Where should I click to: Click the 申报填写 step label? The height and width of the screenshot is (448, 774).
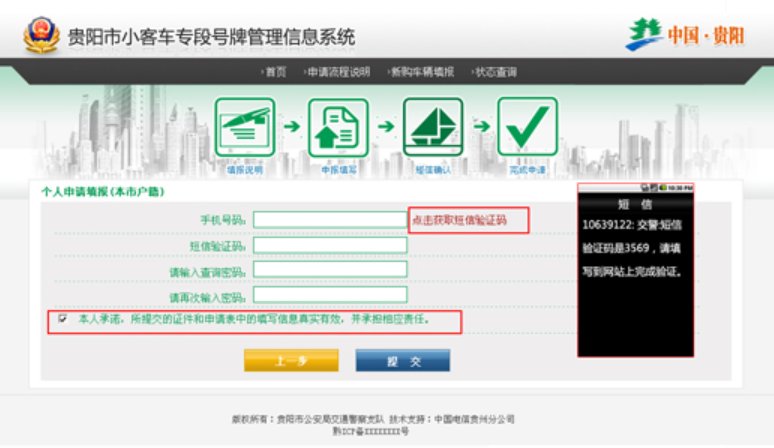[x=339, y=170]
